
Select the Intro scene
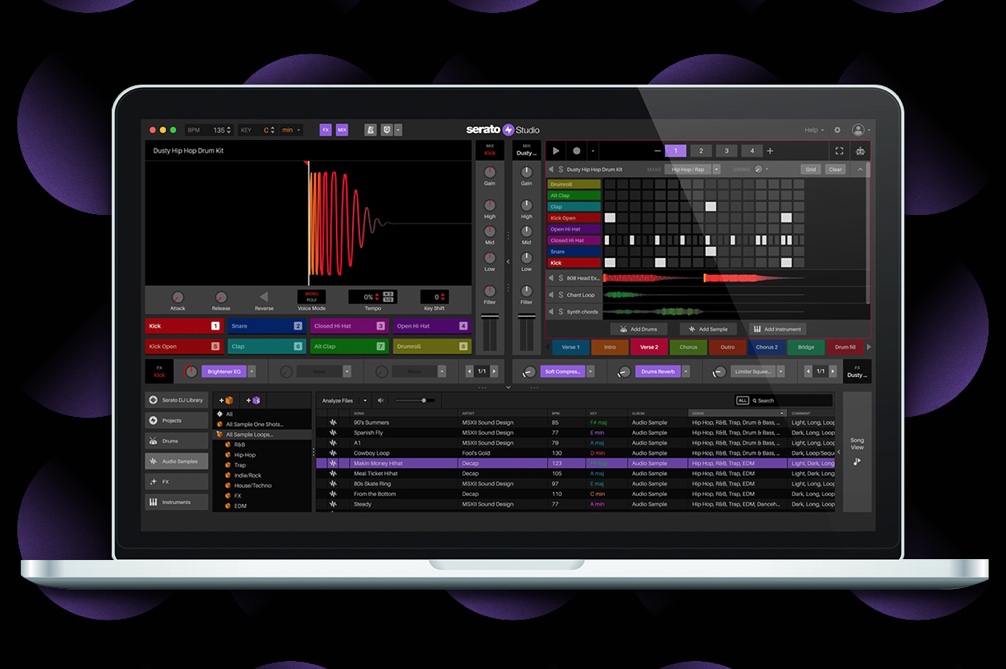pyautogui.click(x=610, y=347)
